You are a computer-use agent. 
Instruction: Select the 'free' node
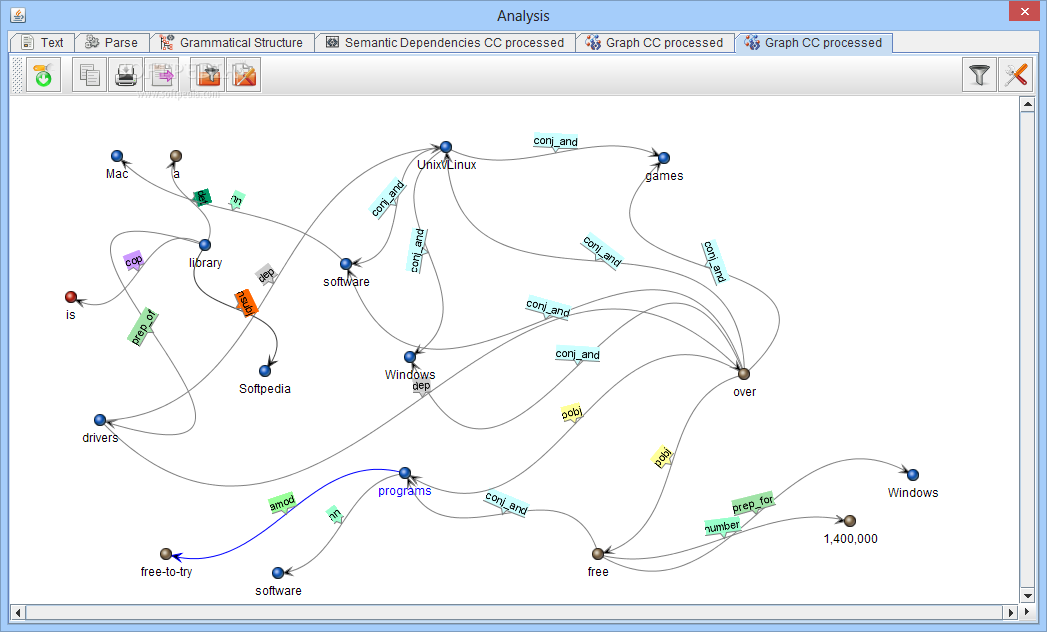coord(598,554)
